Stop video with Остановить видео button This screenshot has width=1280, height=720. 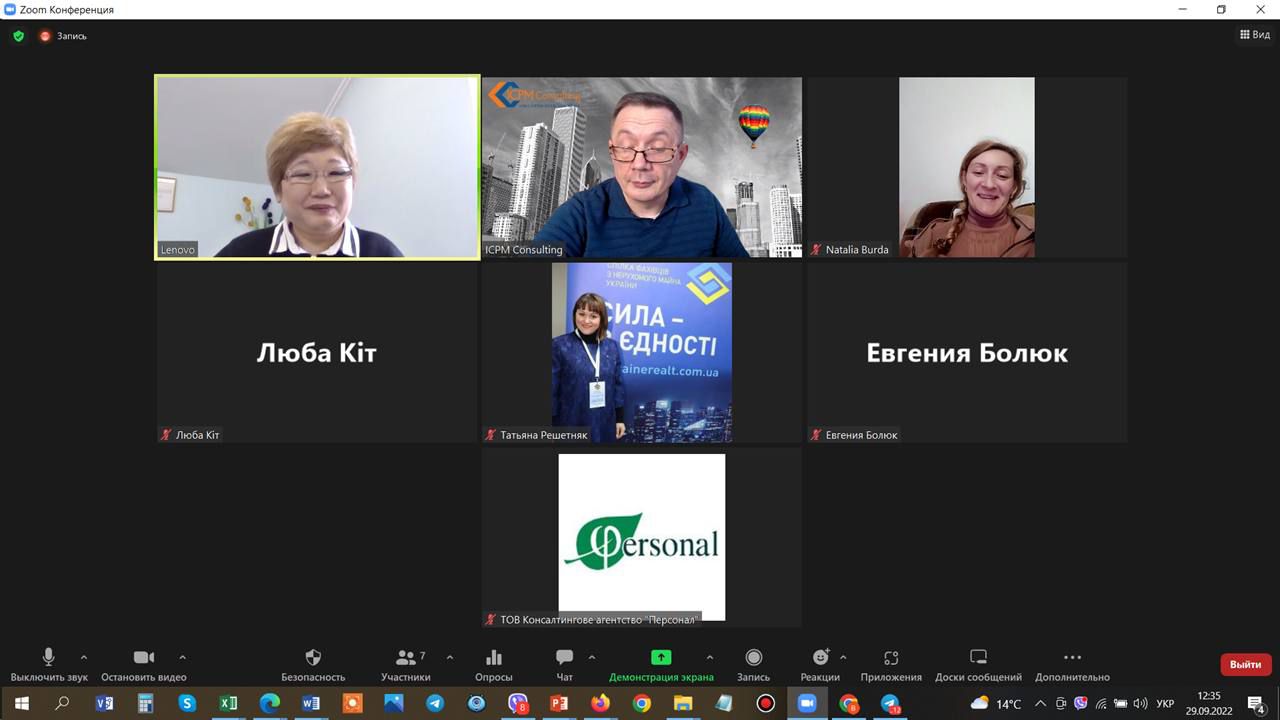click(x=144, y=664)
